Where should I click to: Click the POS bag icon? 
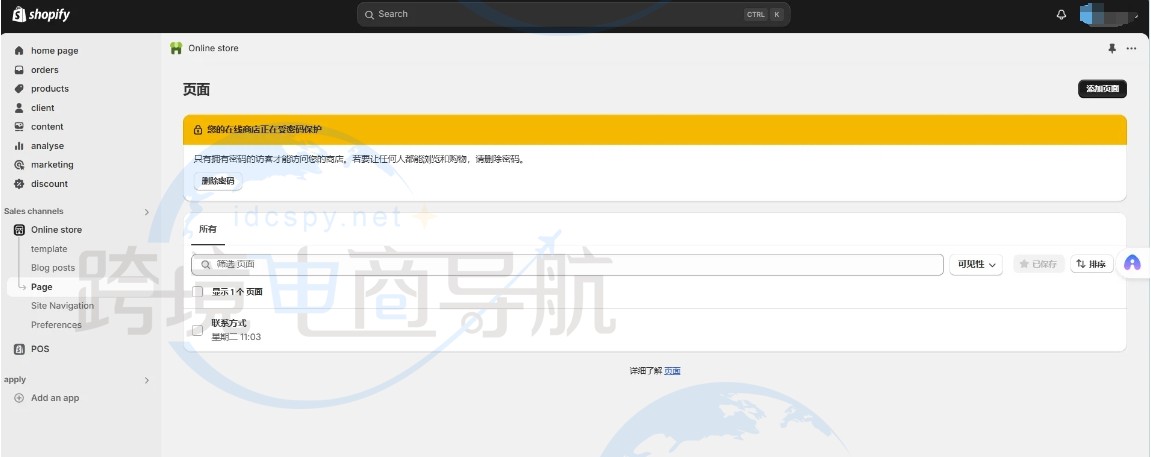tap(19, 349)
